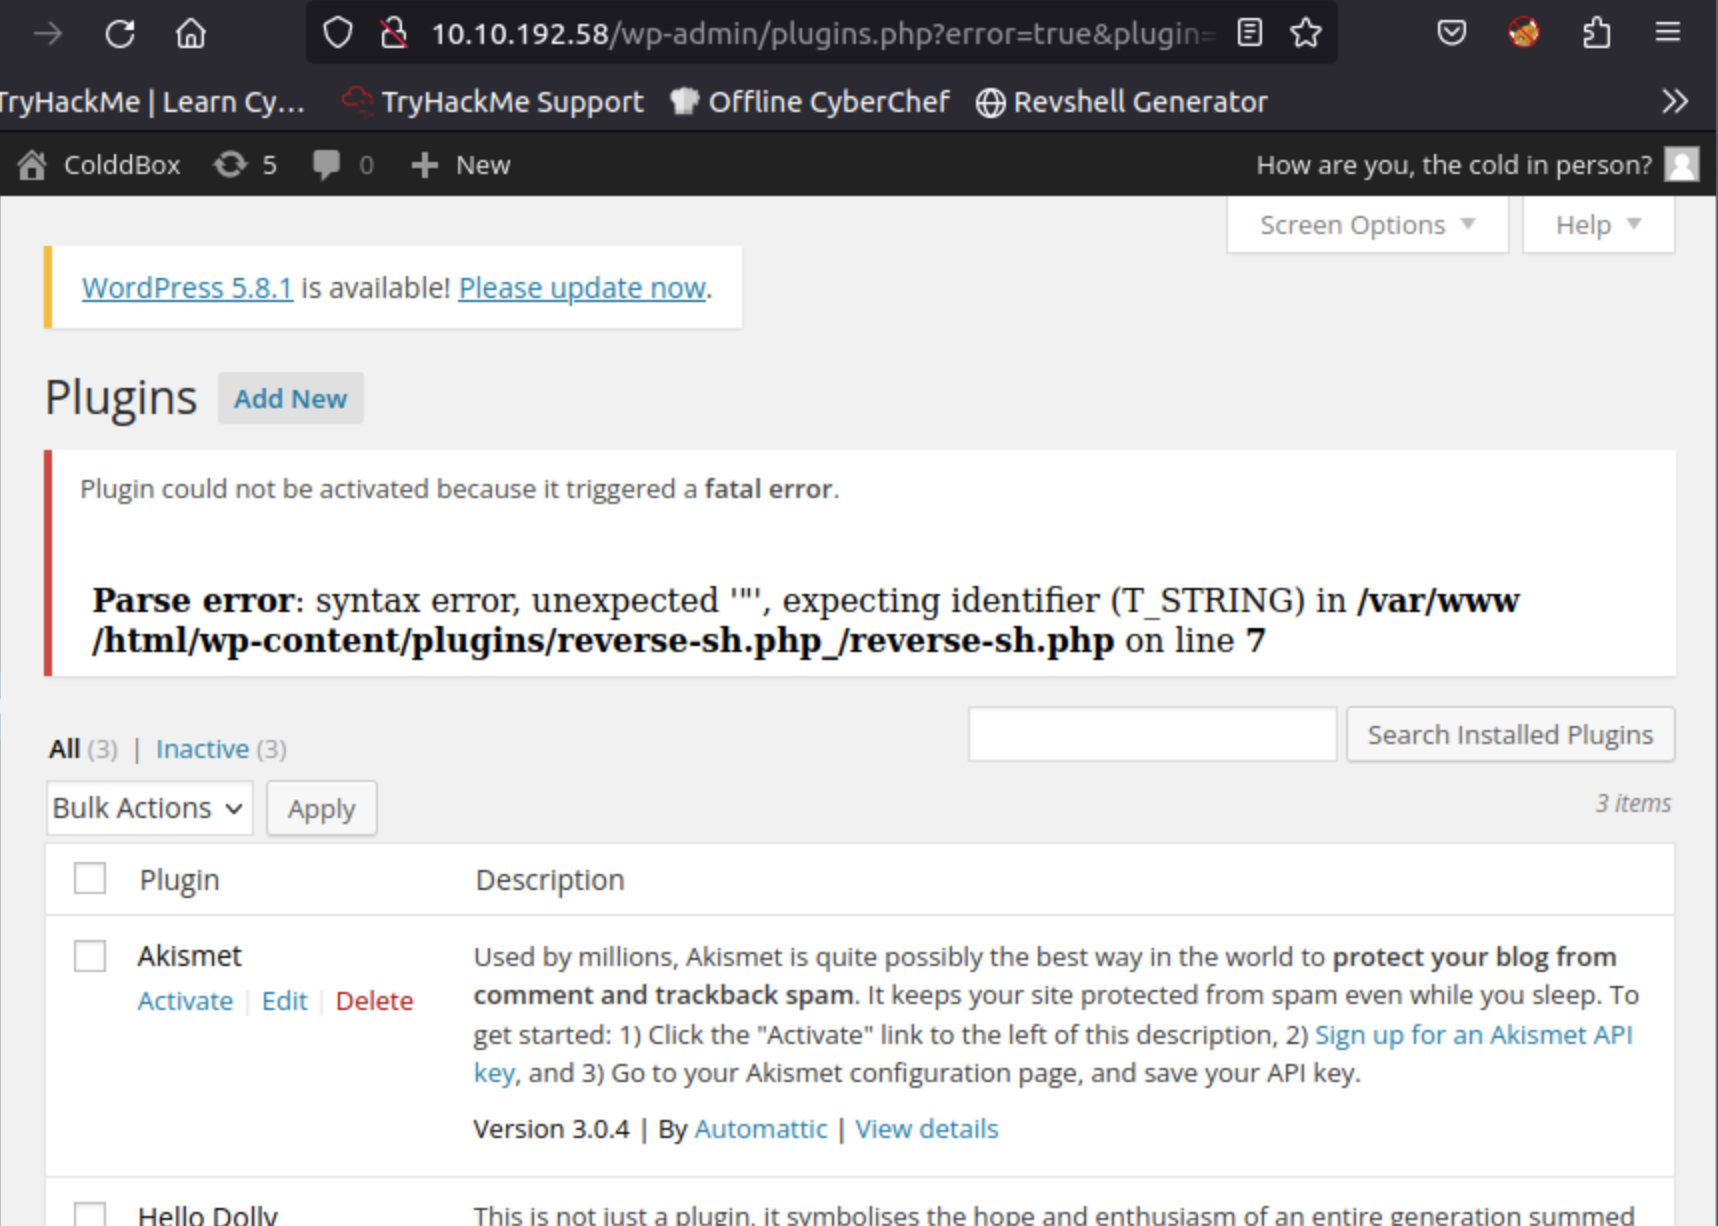Reload the page with the refresh icon
This screenshot has height=1226, width=1718.
[x=120, y=34]
